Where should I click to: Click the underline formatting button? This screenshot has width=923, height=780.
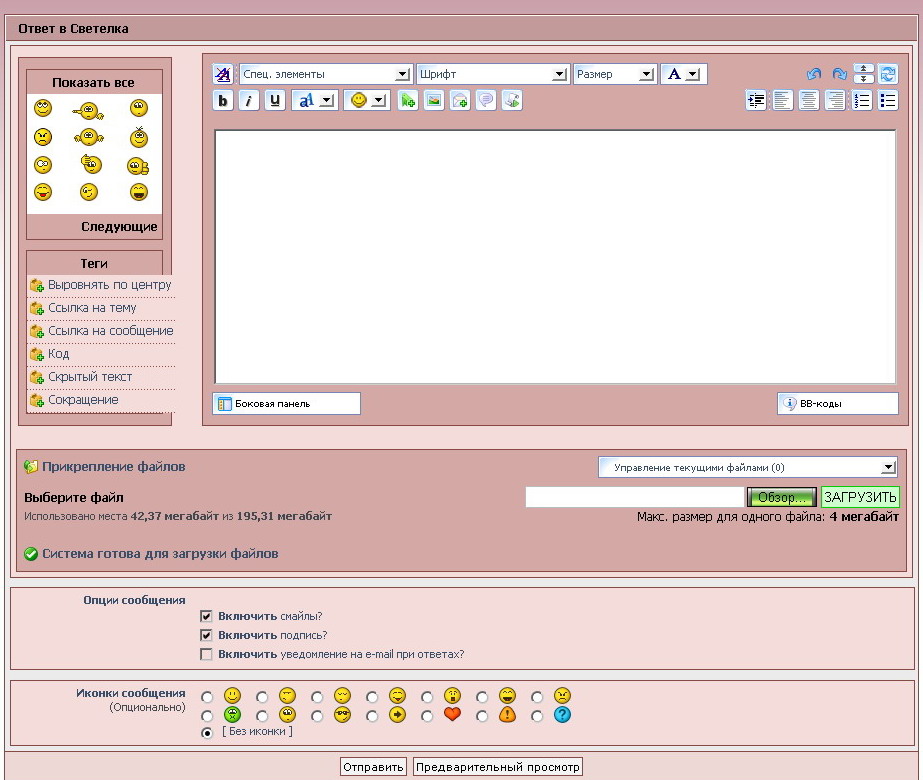click(274, 100)
